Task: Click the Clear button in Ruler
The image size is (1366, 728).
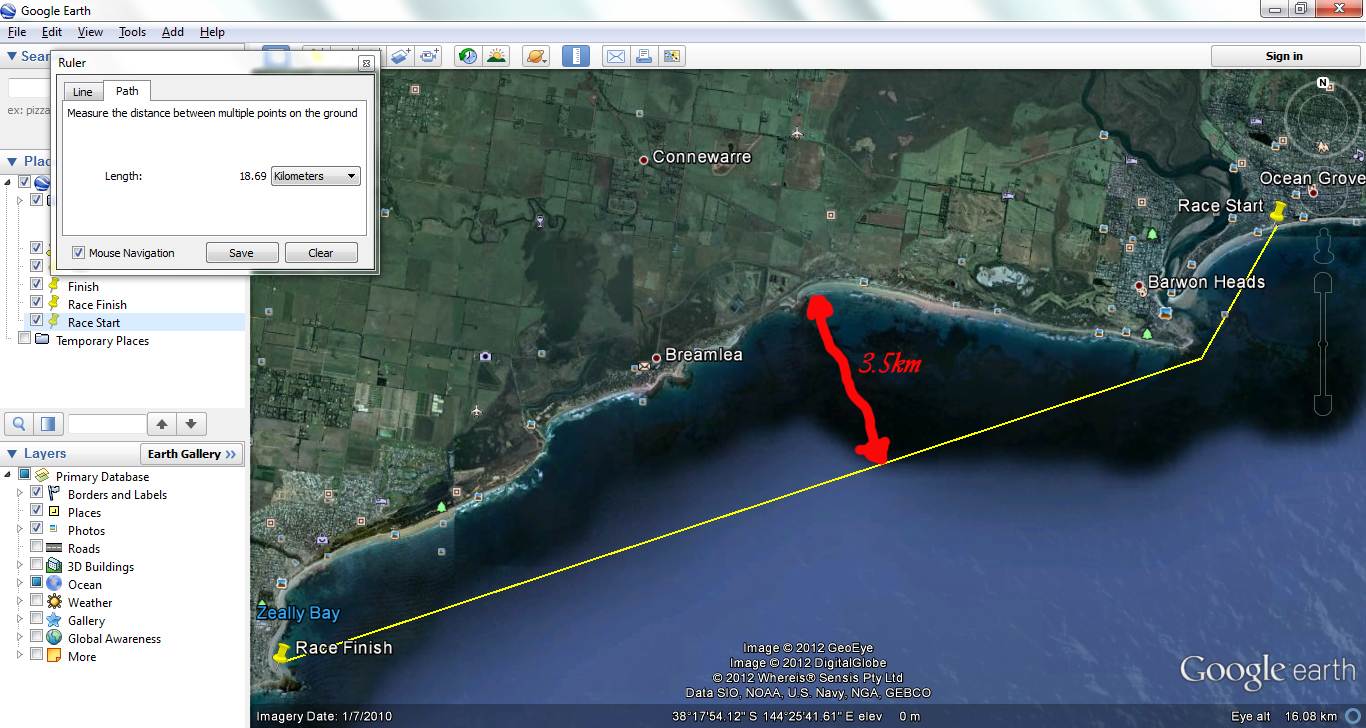Action: coord(321,253)
